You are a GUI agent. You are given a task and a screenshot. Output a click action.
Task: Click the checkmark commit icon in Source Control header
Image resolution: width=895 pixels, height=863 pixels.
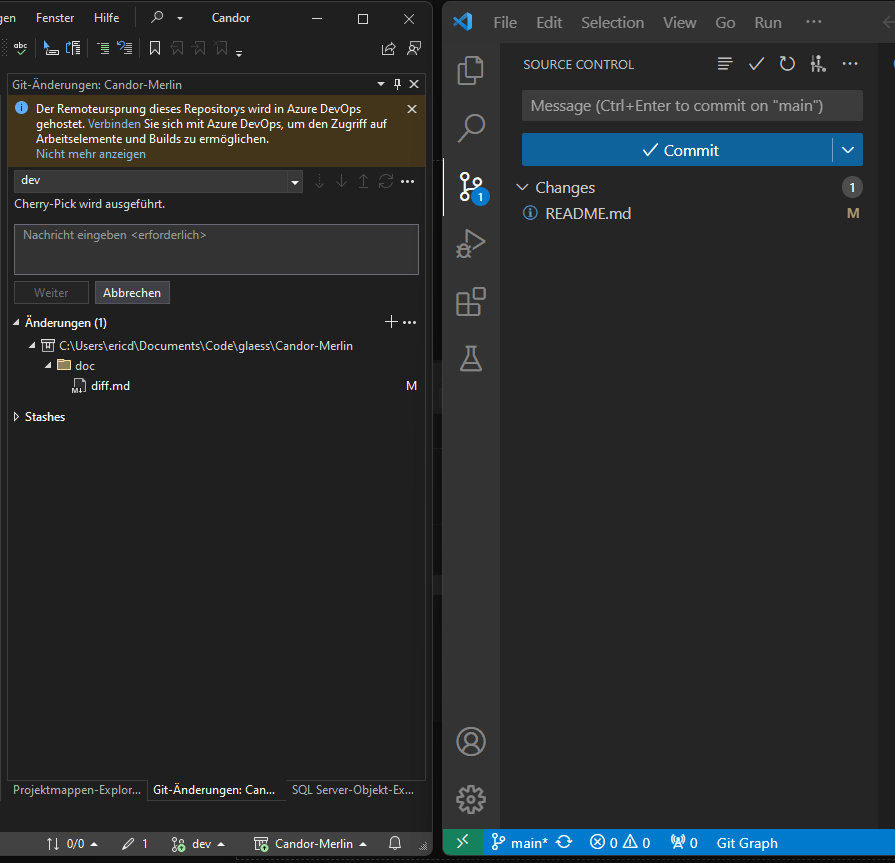[756, 64]
